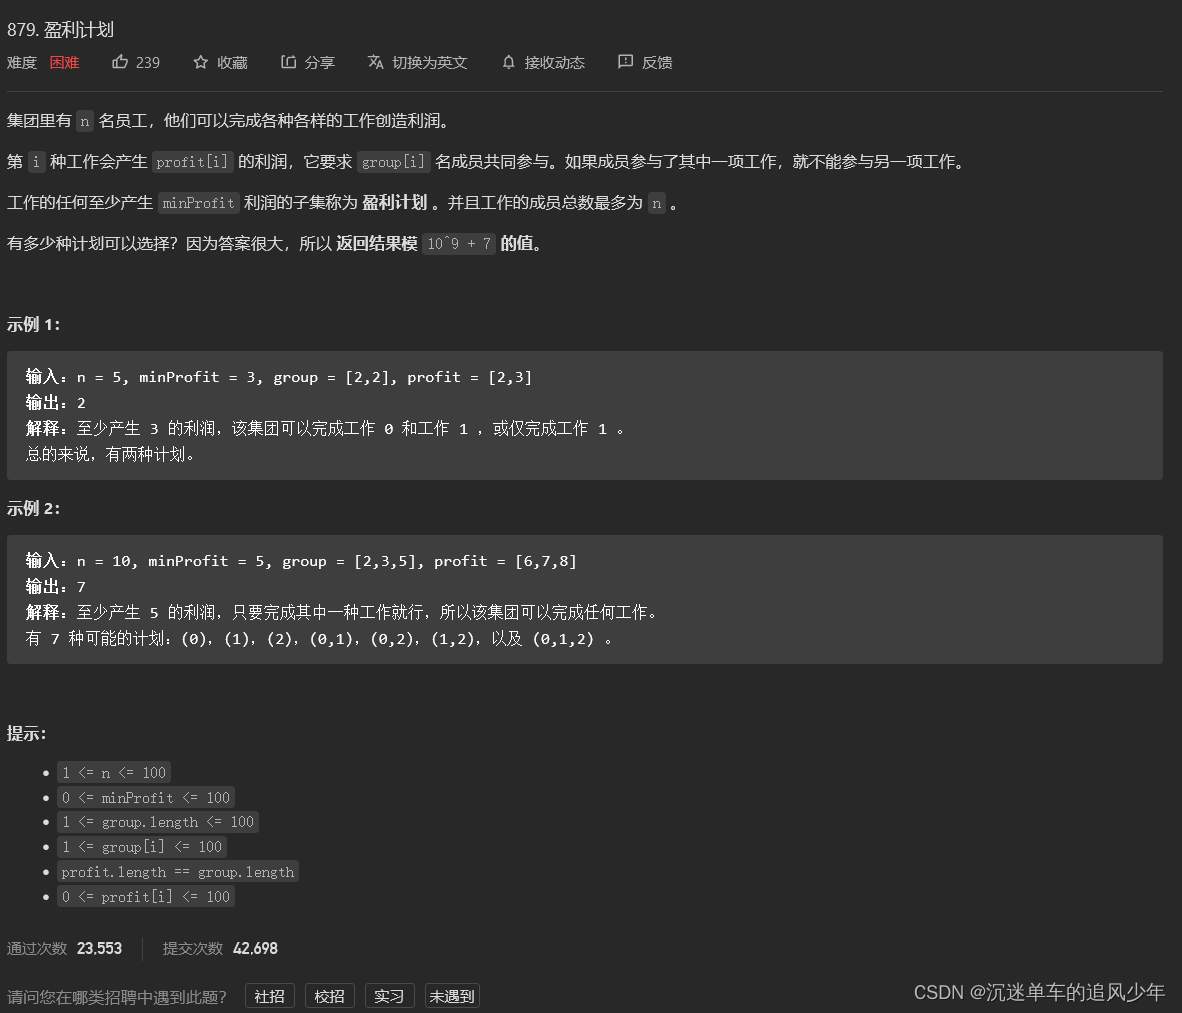The image size is (1182, 1013).
Task: Click the problem title 879. 盈利计划
Action: [x=62, y=30]
